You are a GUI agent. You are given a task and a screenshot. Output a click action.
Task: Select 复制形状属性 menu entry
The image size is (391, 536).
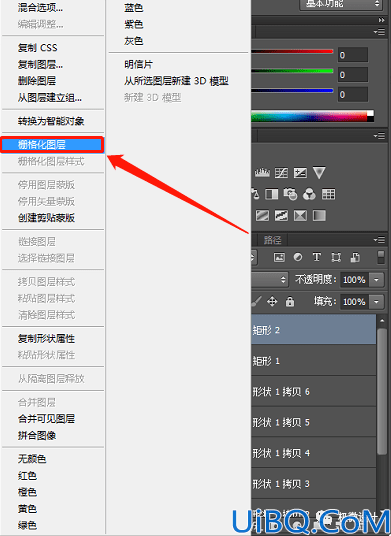[x=46, y=339]
